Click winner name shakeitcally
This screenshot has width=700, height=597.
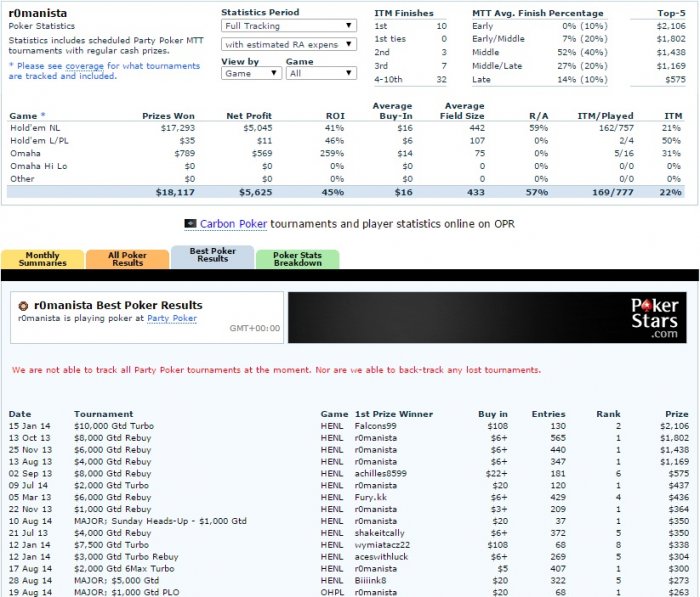point(379,533)
